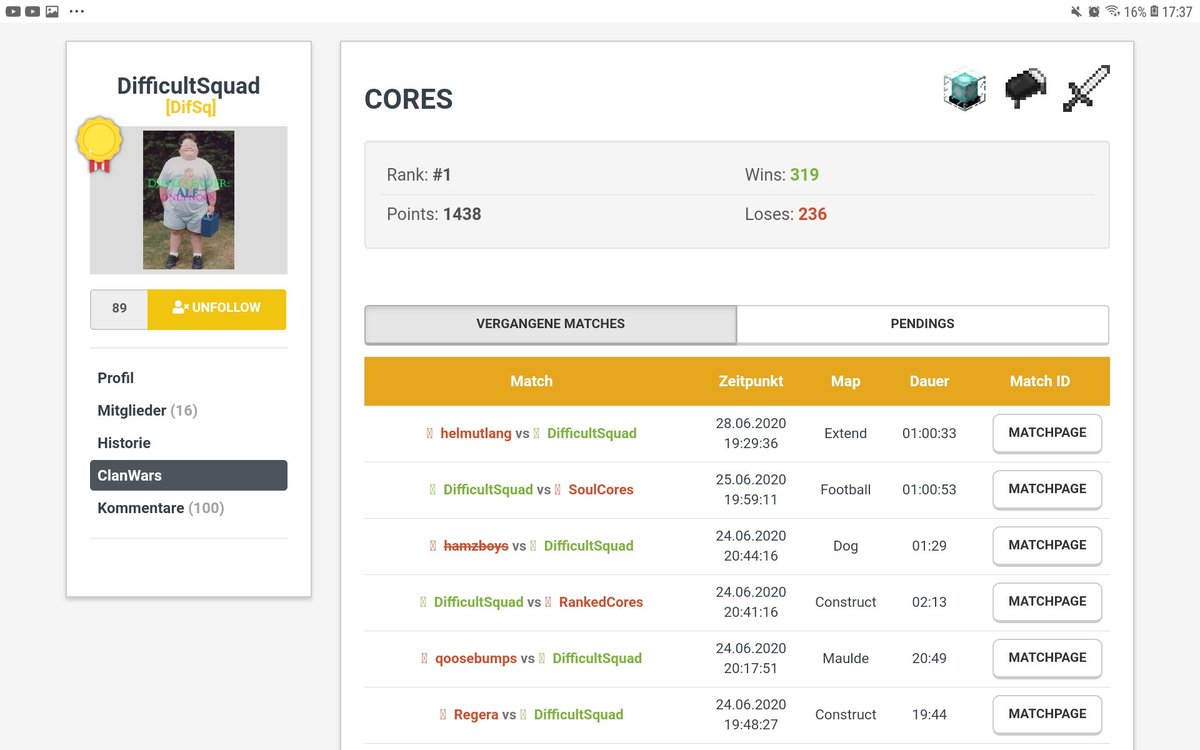
Task: Click the Extend map cell
Action: click(x=845, y=434)
